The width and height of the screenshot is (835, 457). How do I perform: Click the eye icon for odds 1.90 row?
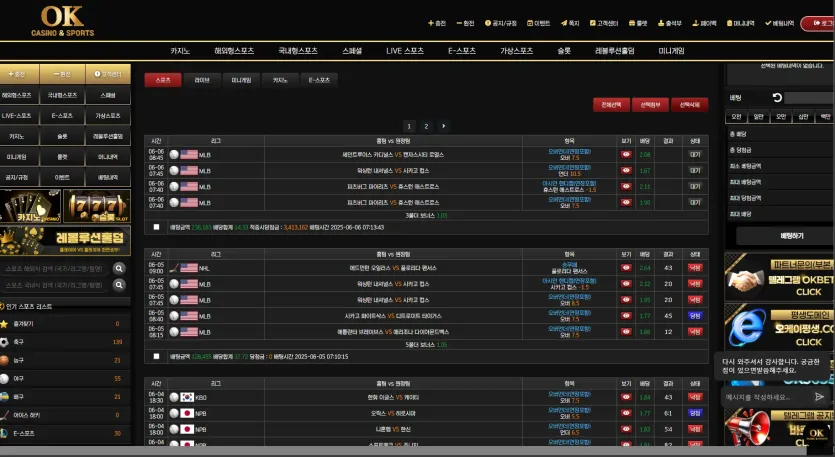coord(626,202)
